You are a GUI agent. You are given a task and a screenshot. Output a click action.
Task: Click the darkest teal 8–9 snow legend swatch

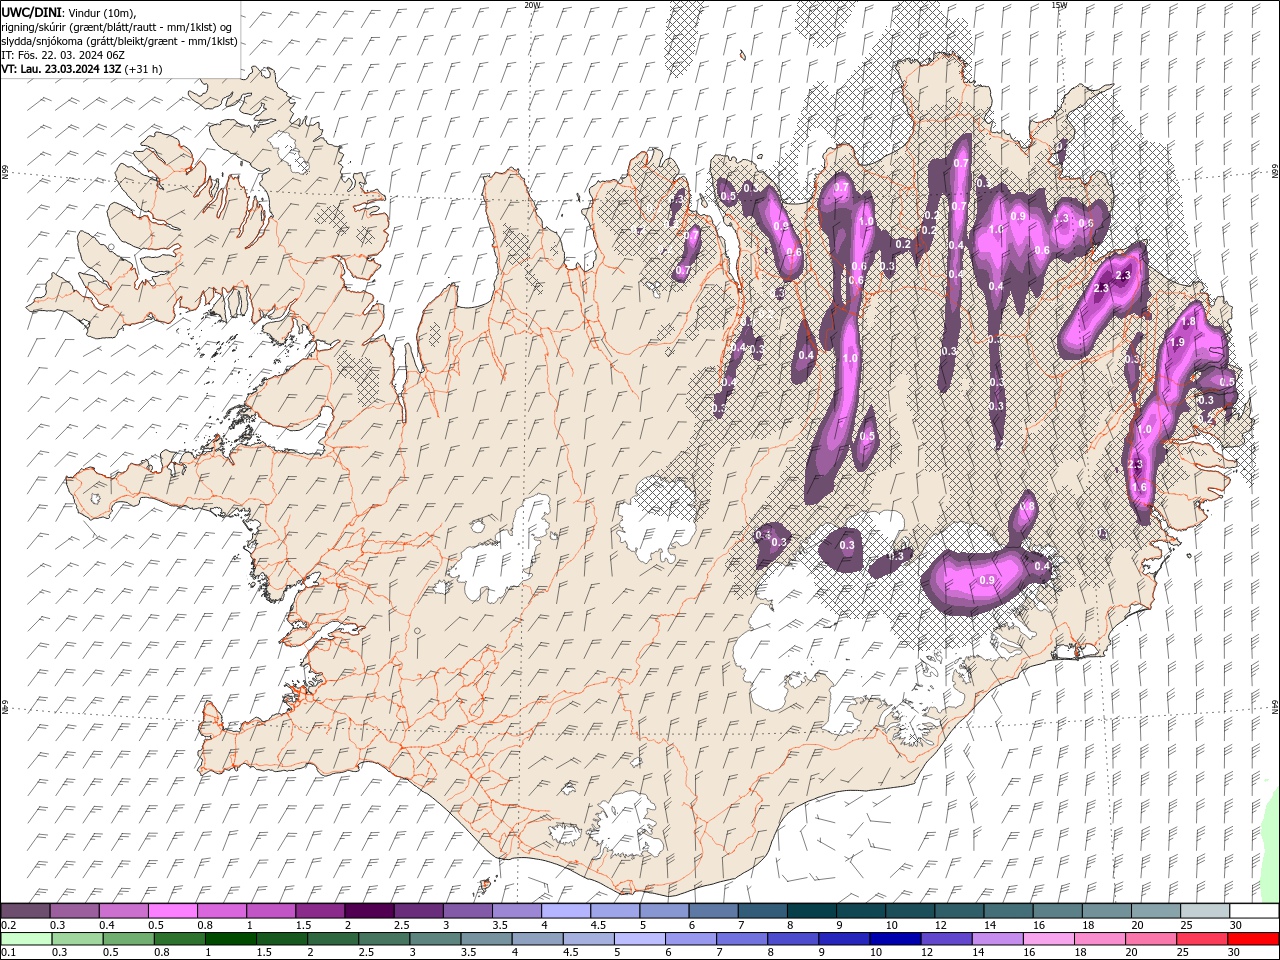coord(812,911)
